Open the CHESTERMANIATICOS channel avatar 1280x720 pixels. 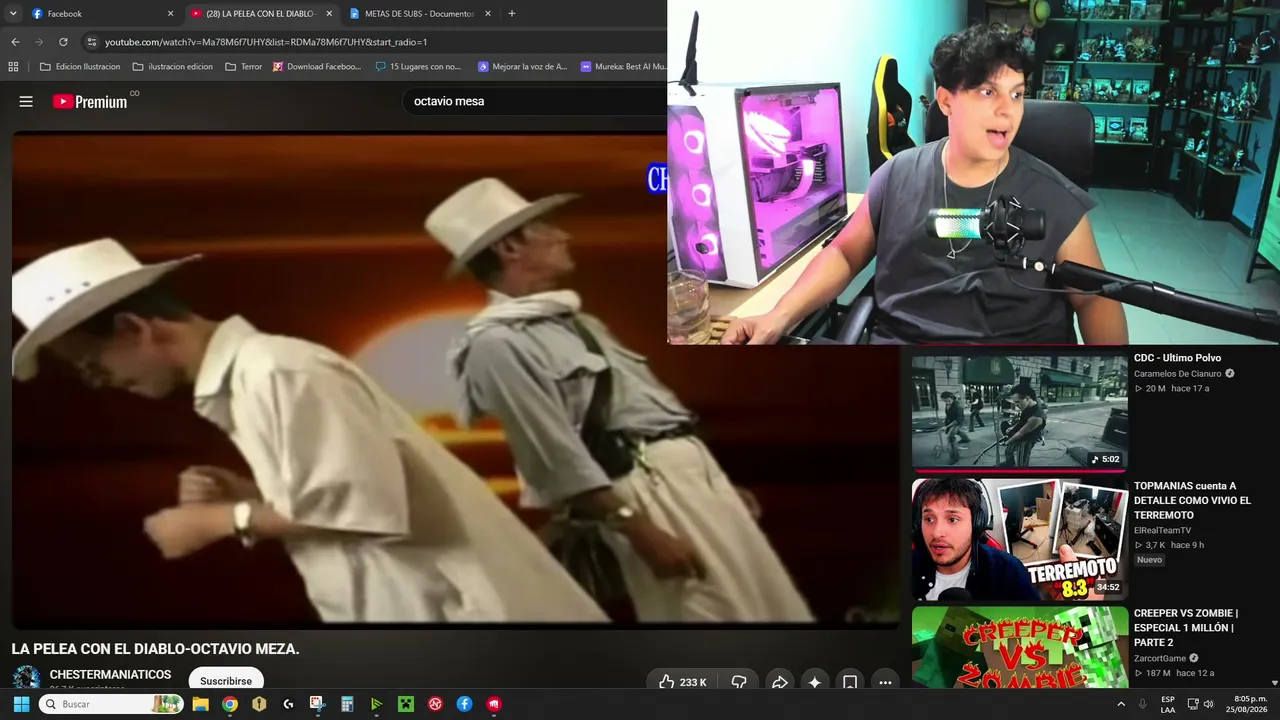(26, 678)
